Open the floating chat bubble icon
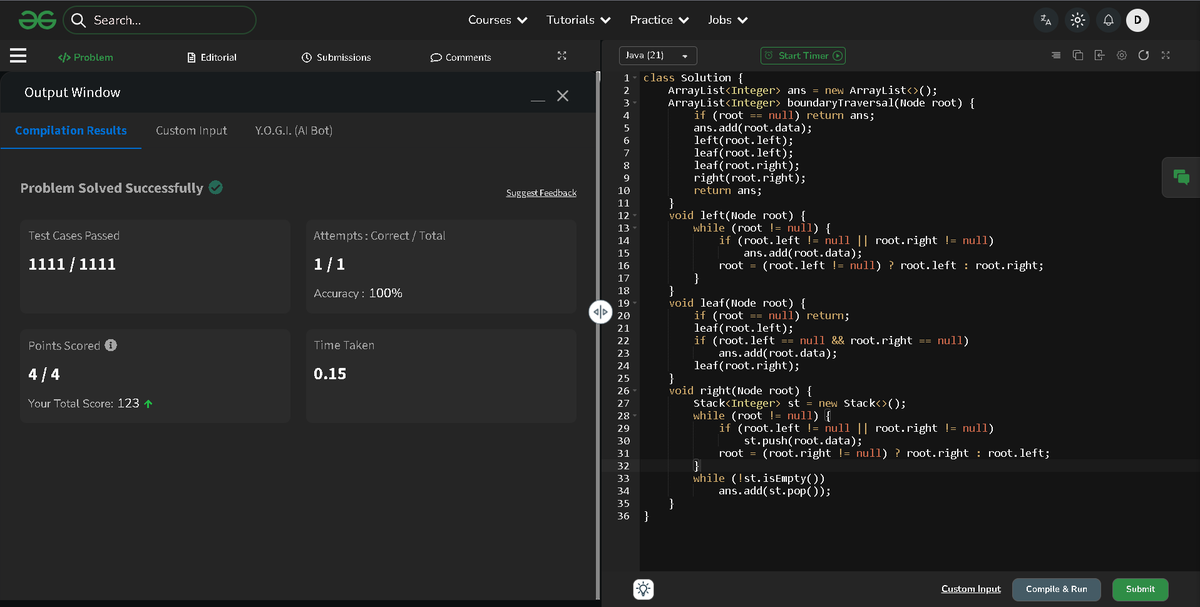The image size is (1200, 607). 1181,177
